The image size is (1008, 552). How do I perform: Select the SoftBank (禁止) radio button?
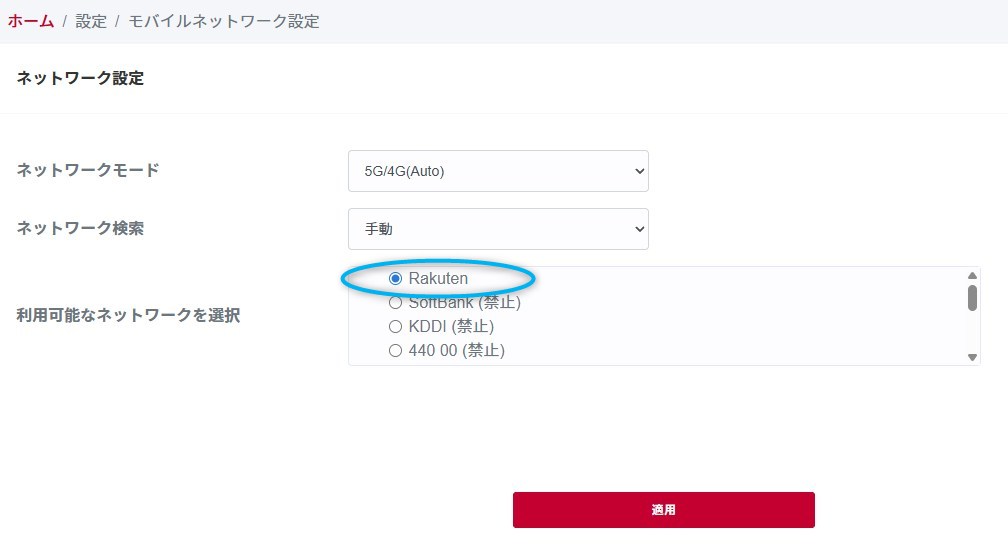point(395,302)
